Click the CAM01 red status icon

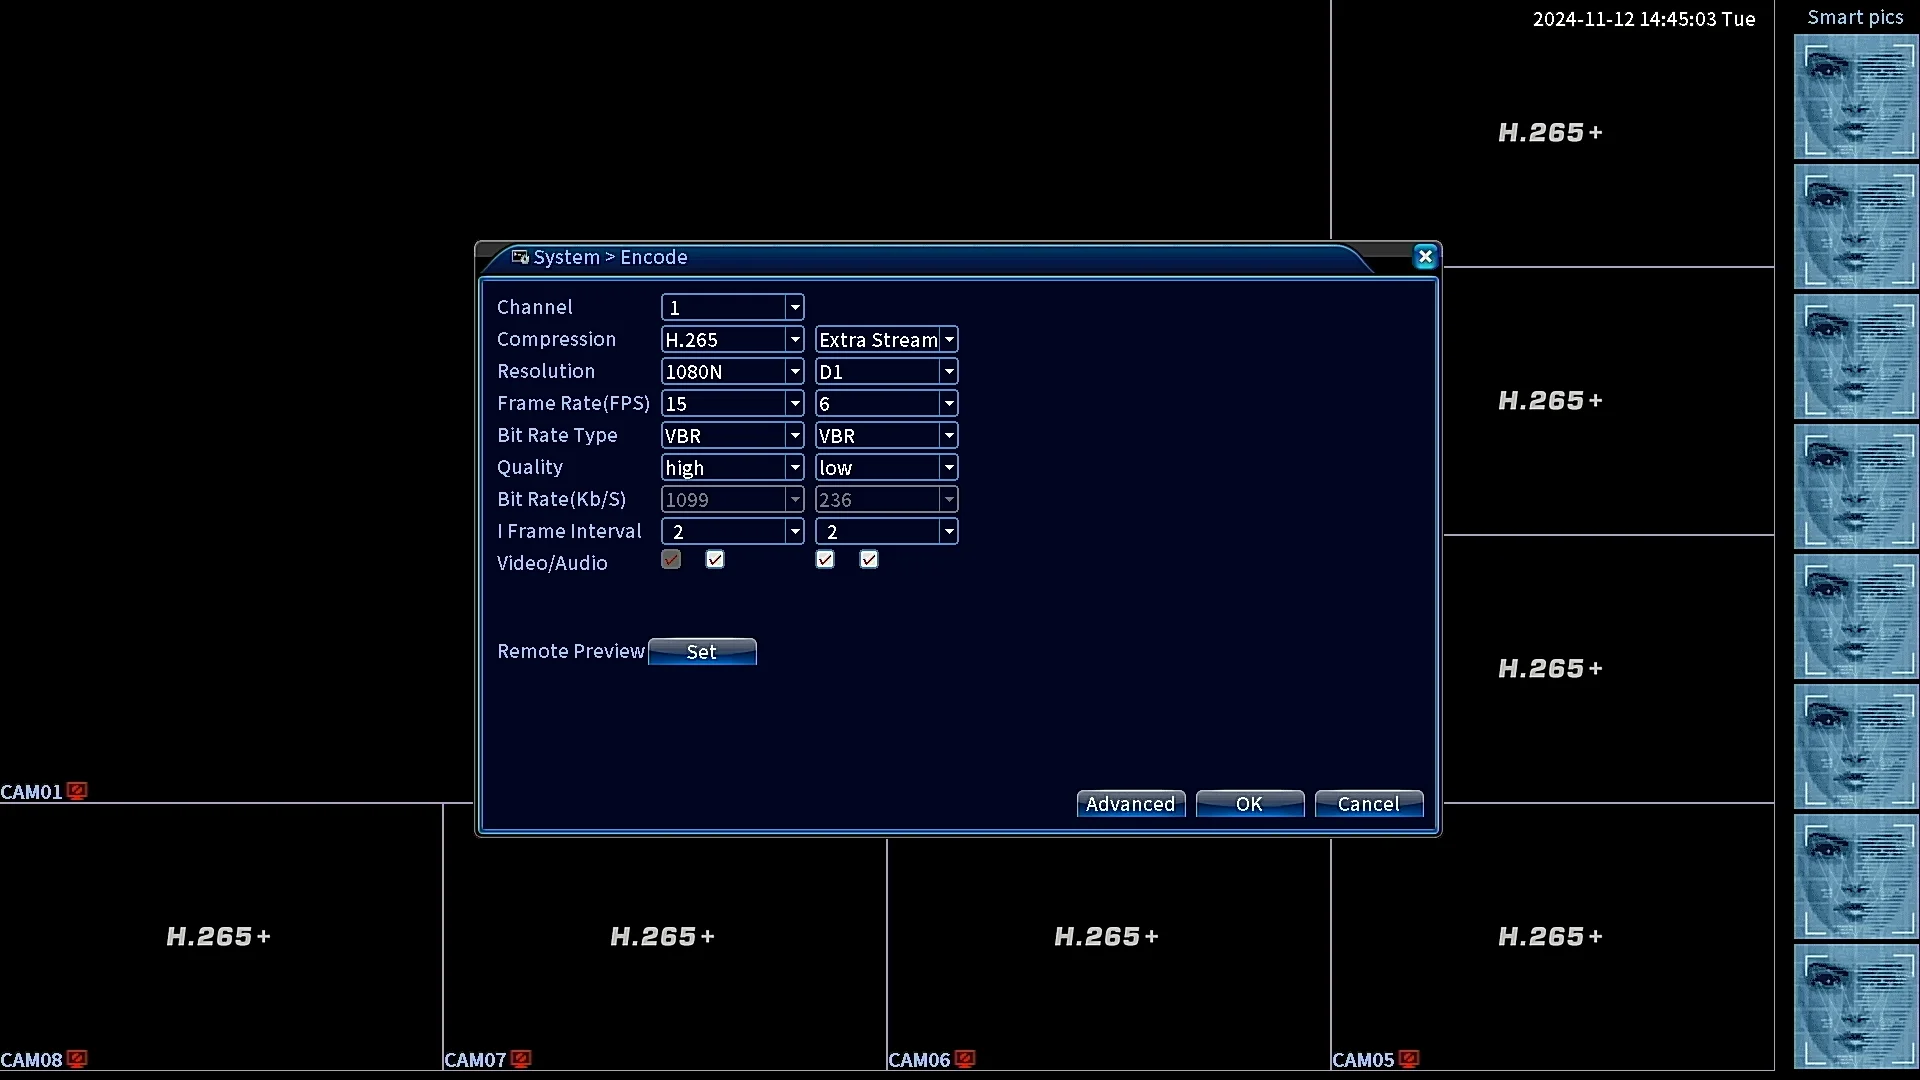click(77, 791)
